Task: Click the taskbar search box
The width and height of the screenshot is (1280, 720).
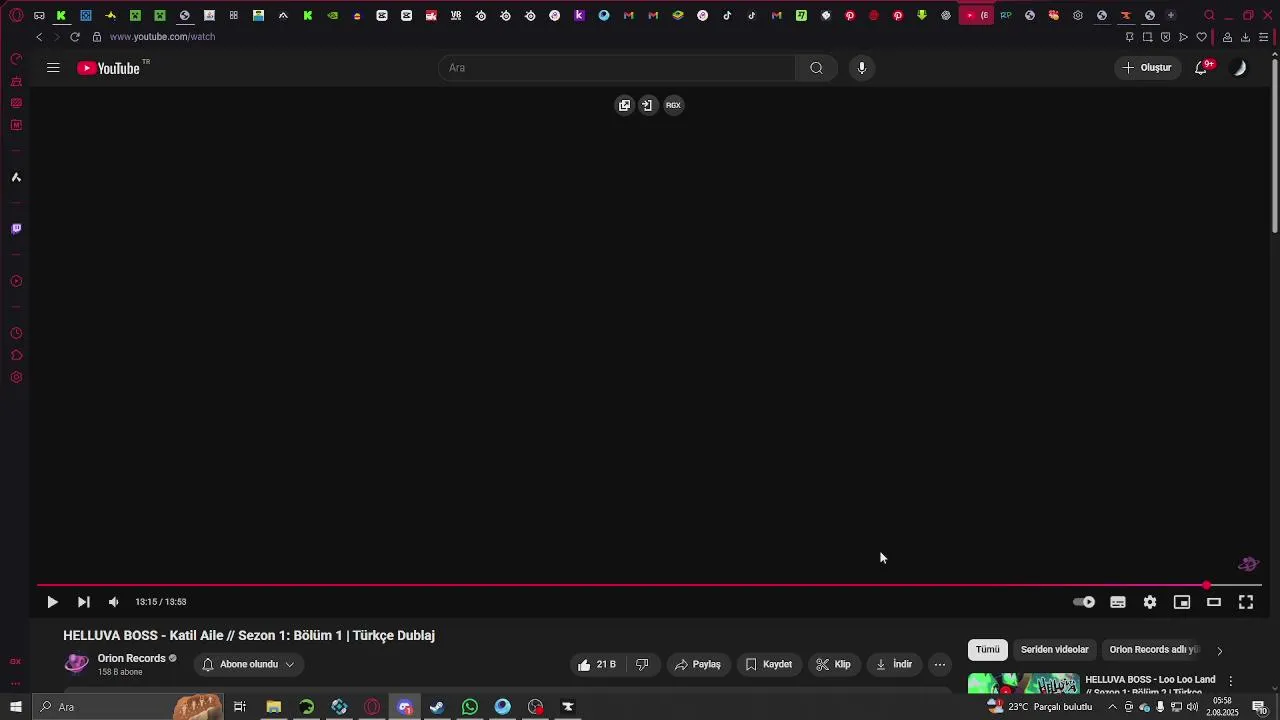Action: pos(130,707)
